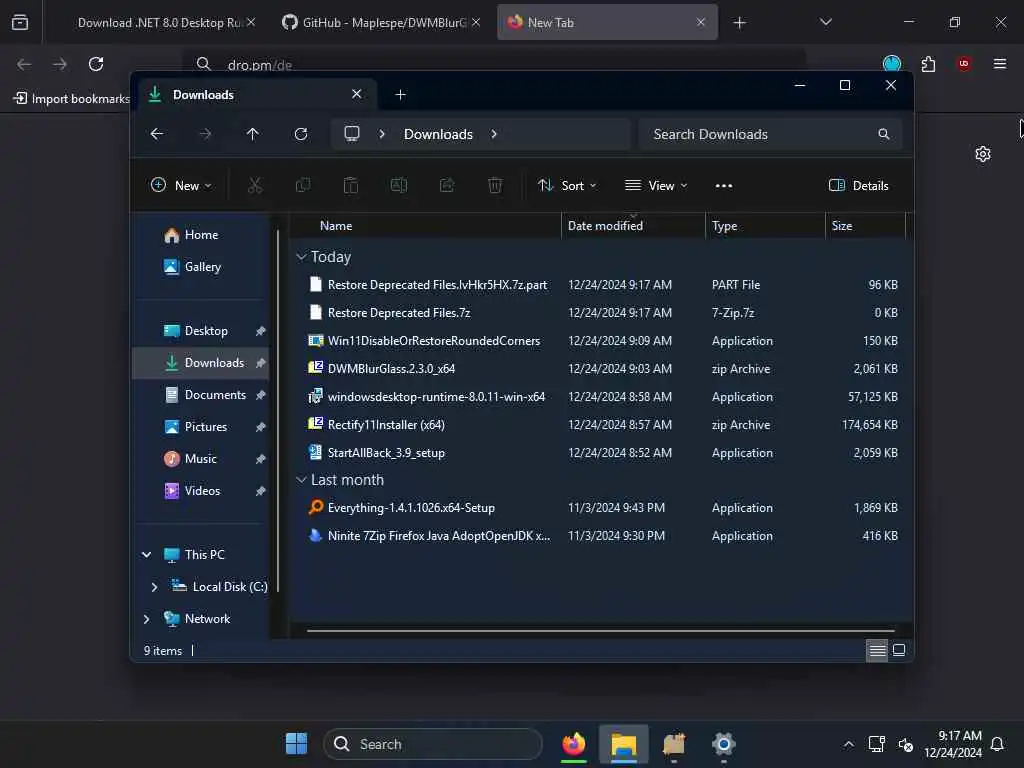Viewport: 1024px width, 768px height.
Task: Expand chevron after Downloads in address bar
Action: coord(494,134)
